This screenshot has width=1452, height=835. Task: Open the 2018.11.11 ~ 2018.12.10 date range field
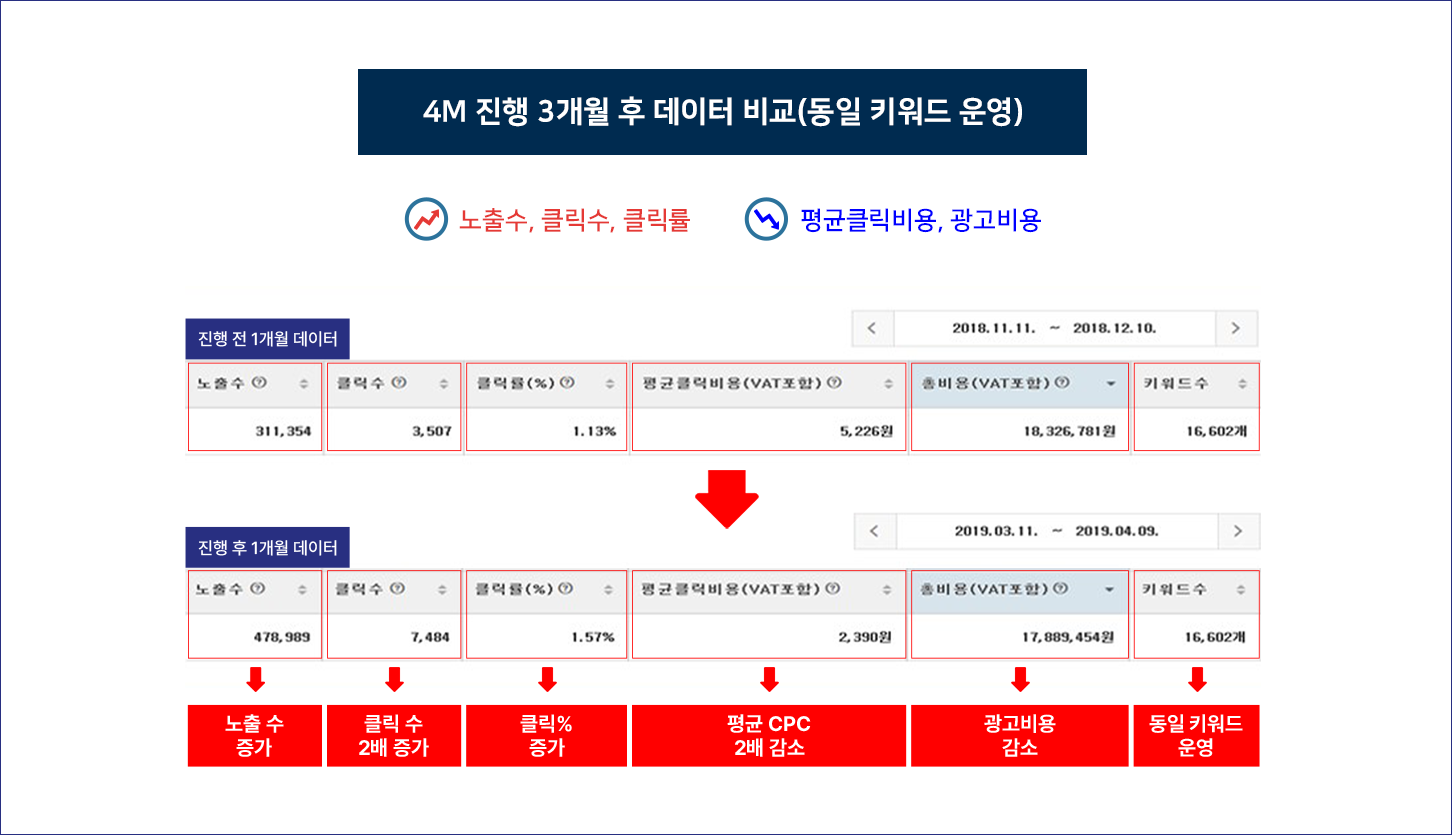click(x=1055, y=328)
